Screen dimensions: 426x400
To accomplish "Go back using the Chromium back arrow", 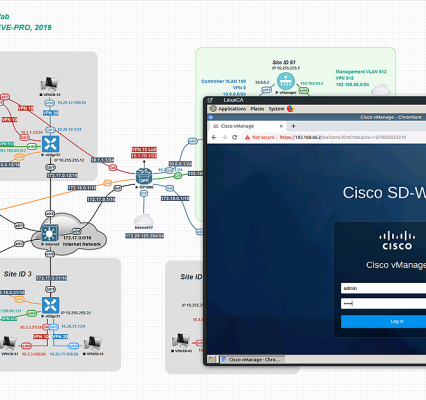I will pos(214,137).
